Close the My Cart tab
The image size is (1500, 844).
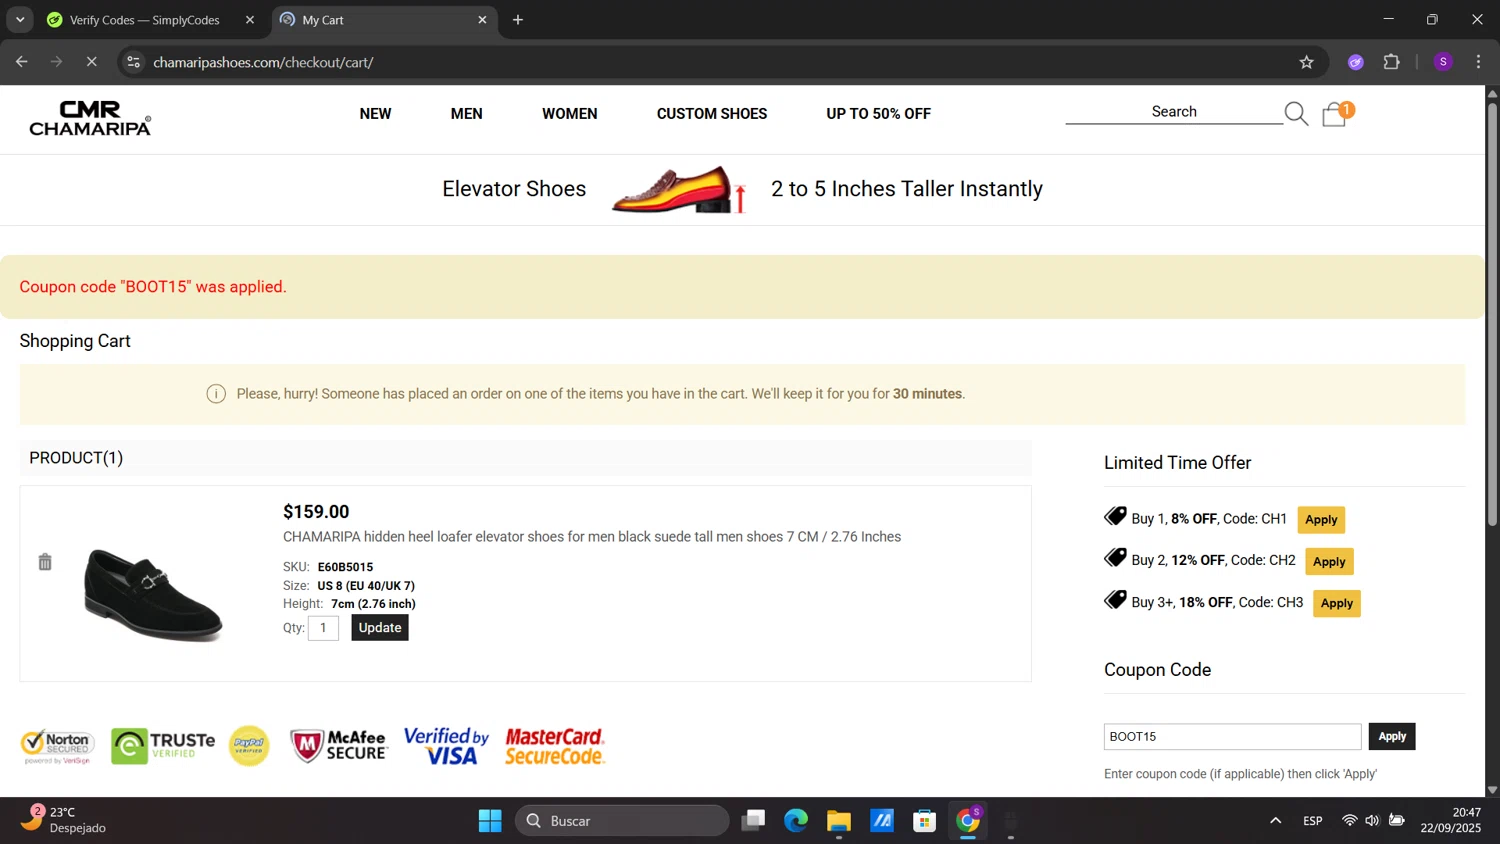[482, 20]
